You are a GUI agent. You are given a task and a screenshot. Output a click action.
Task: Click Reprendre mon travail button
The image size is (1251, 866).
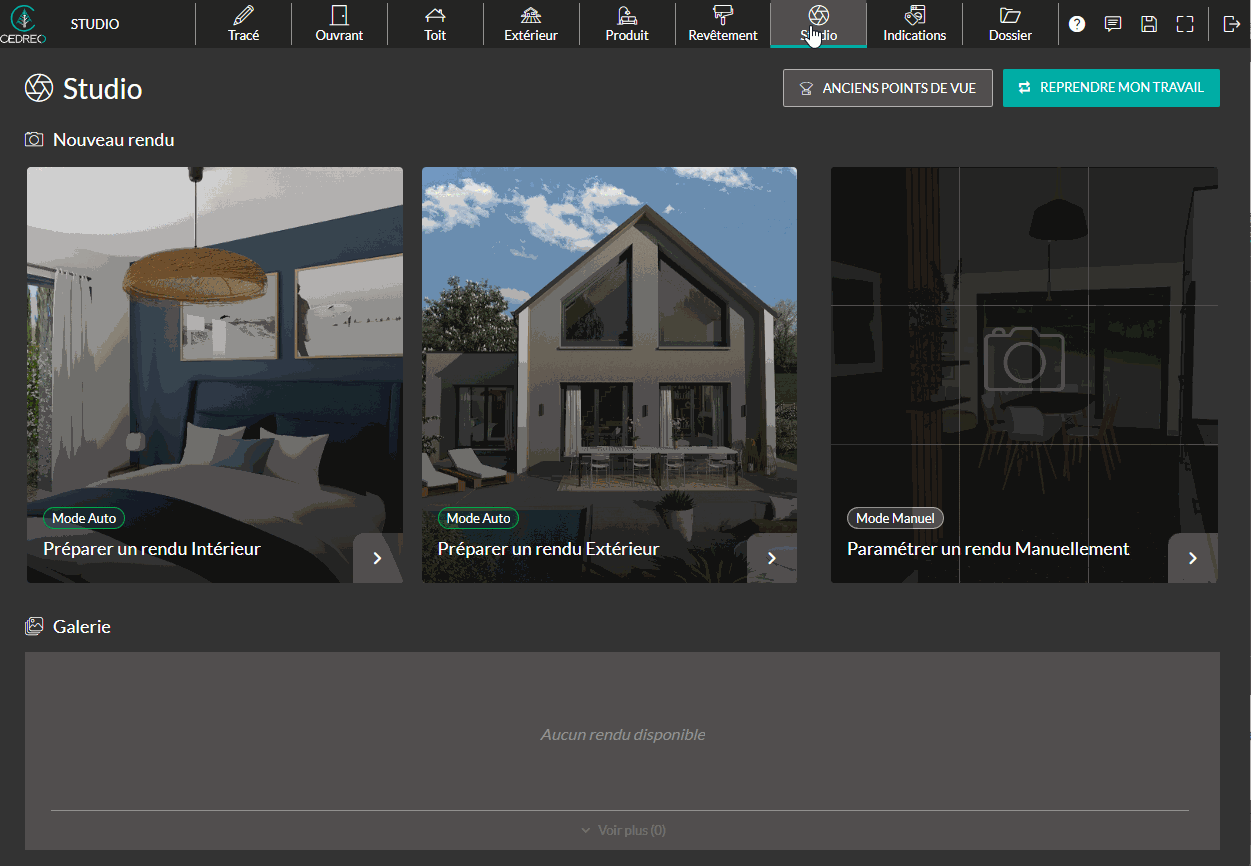[1111, 88]
